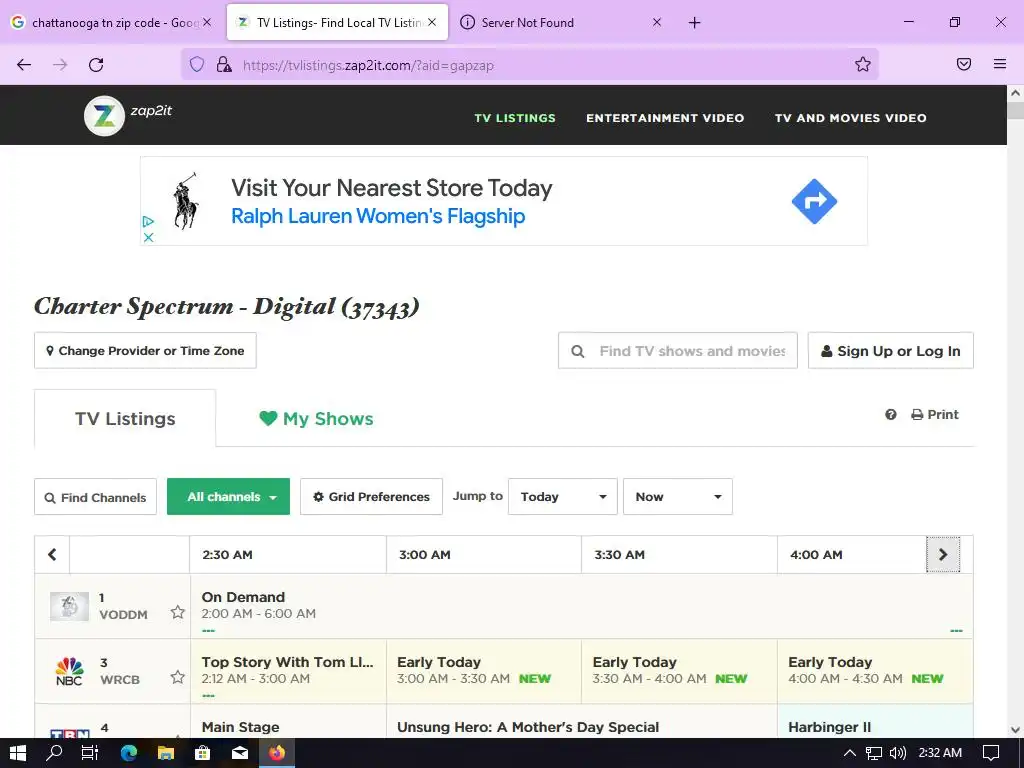Open the Mail app on the taskbar
Image resolution: width=1024 pixels, height=768 pixels.
240,753
